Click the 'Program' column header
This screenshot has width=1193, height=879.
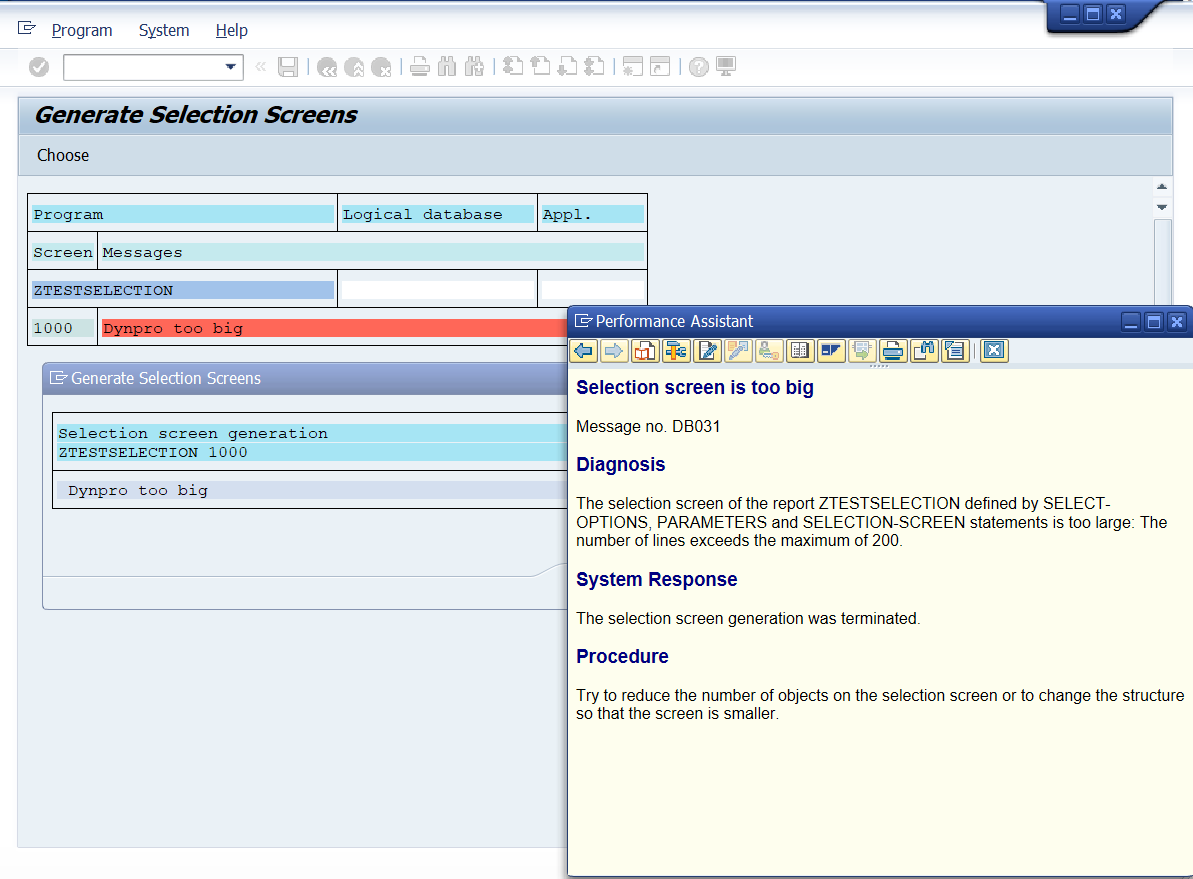click(x=183, y=215)
